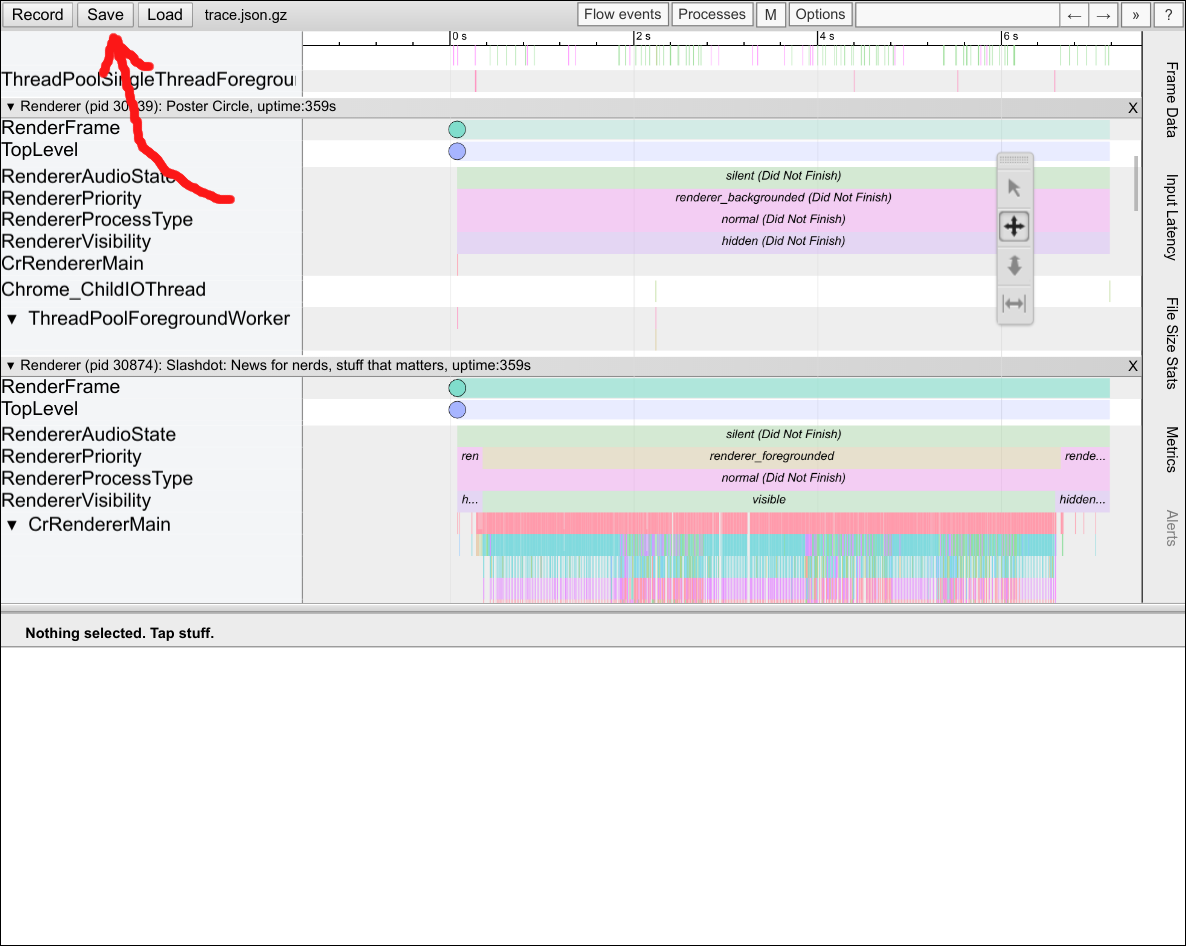The width and height of the screenshot is (1186, 946).
Task: Click the right arrow navigation button
Action: [1103, 15]
